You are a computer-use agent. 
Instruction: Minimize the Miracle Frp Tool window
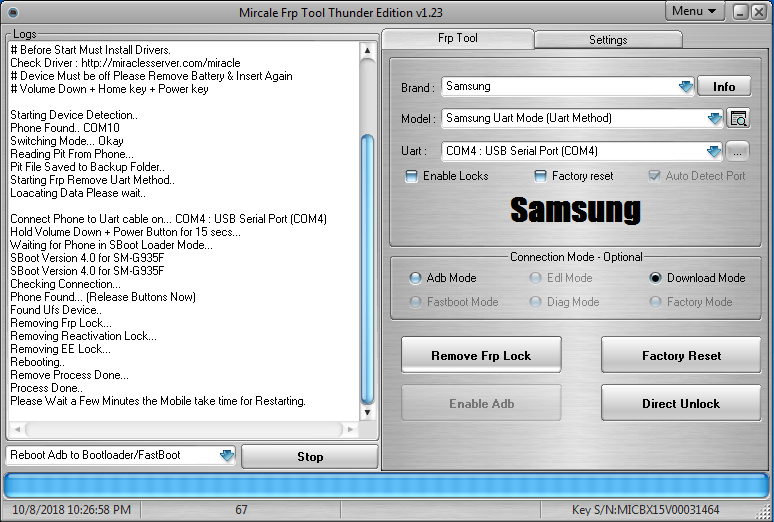click(x=740, y=12)
